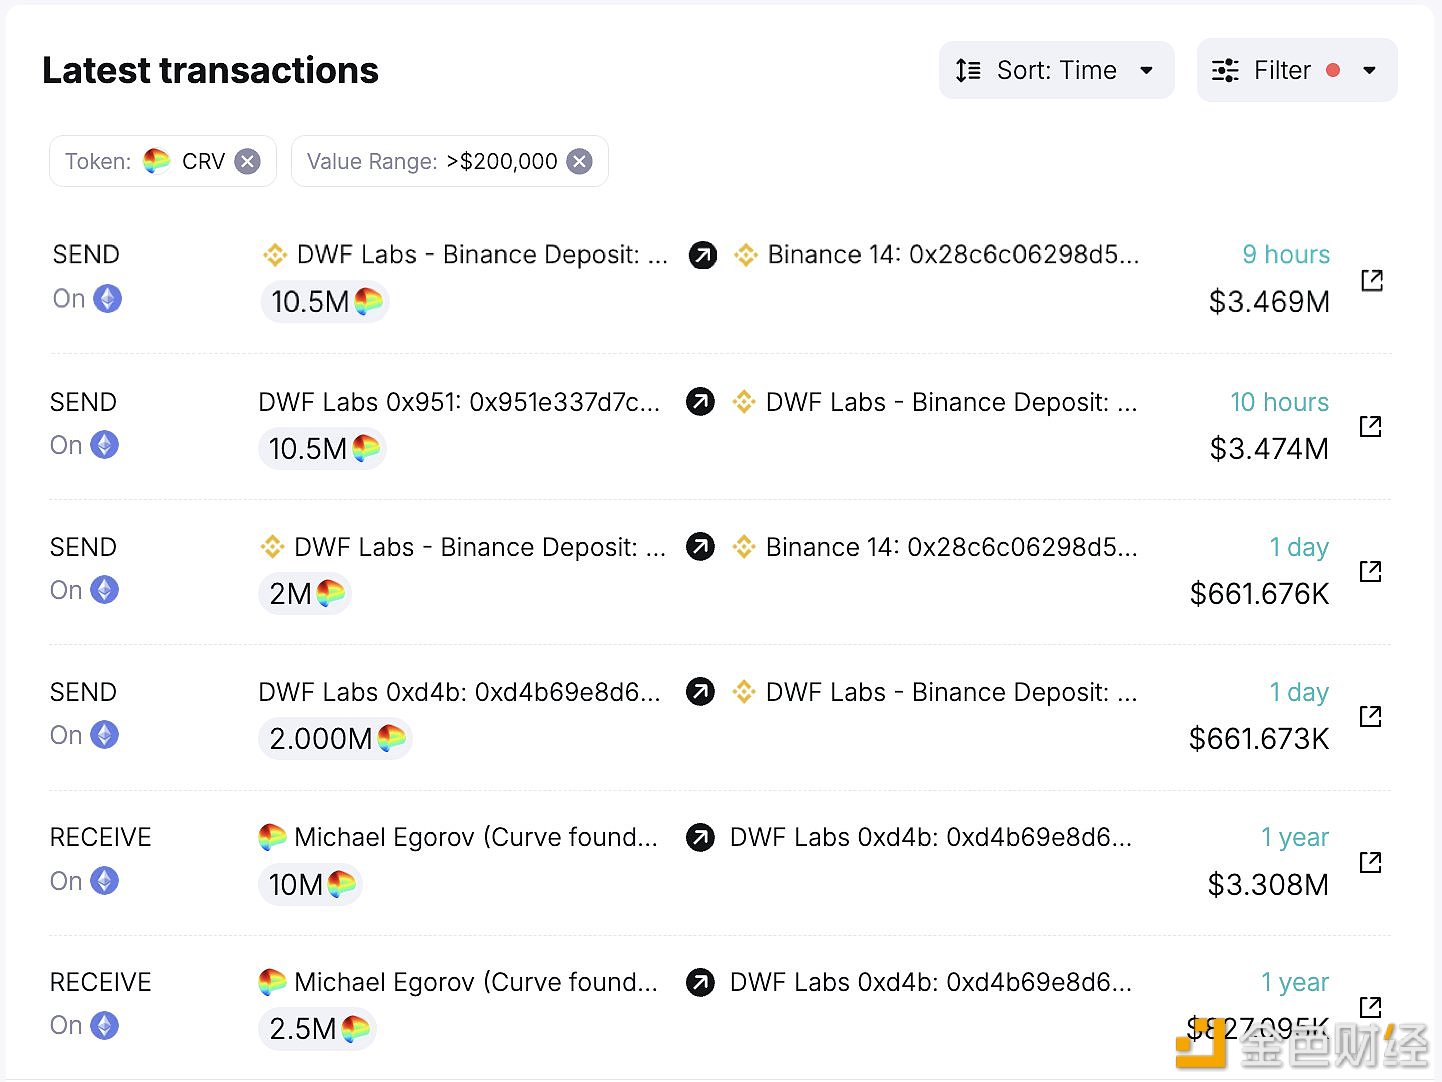Open external link for the $3.469M transaction

click(1372, 280)
